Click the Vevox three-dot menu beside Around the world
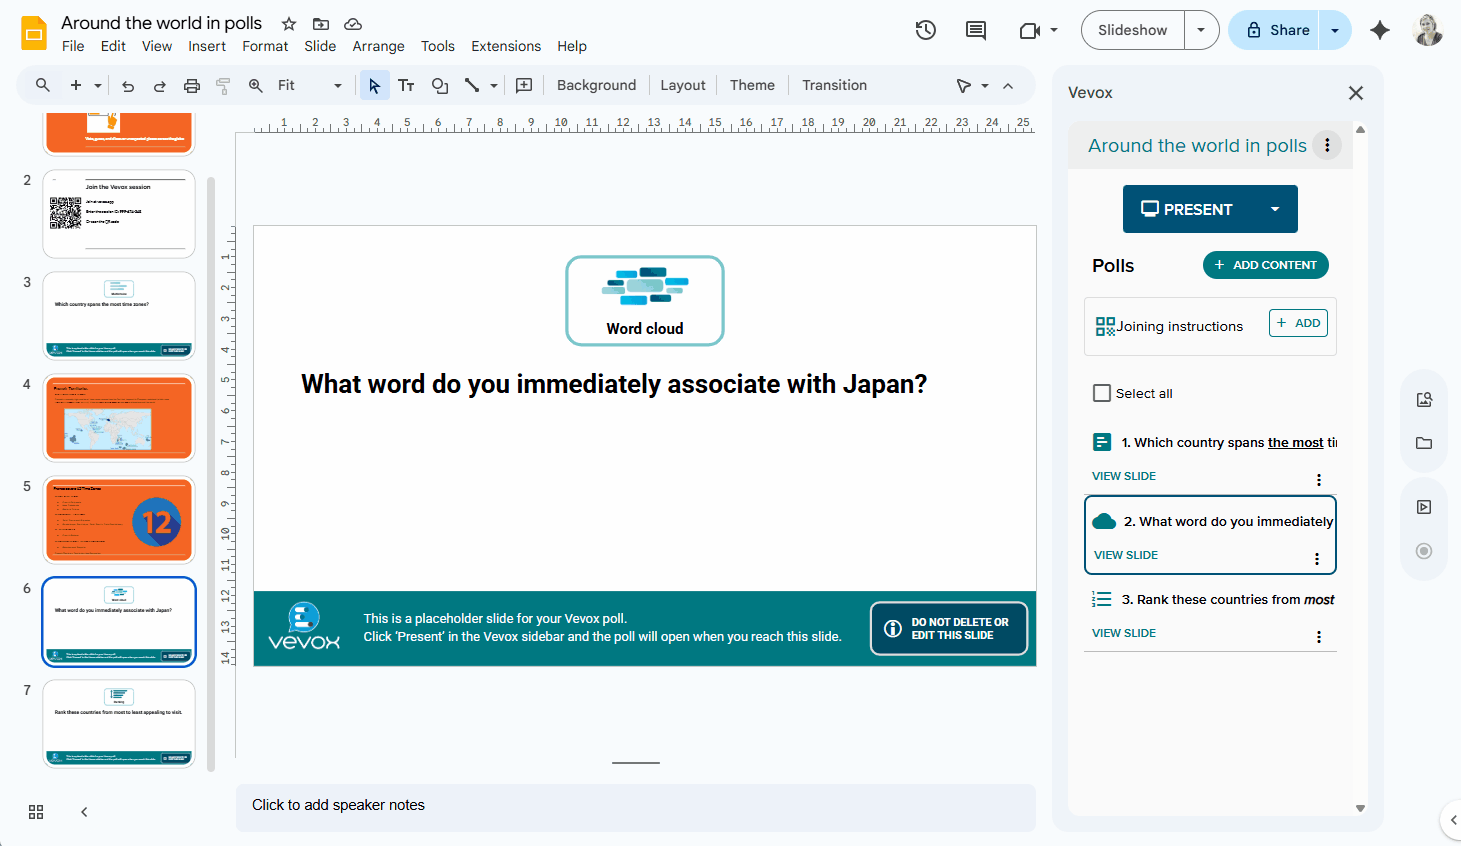 [x=1327, y=144]
